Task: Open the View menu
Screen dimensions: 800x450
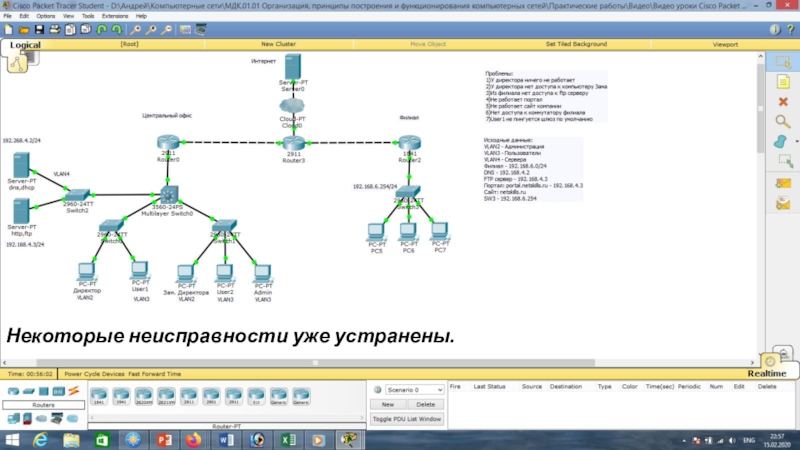Action: click(x=68, y=16)
